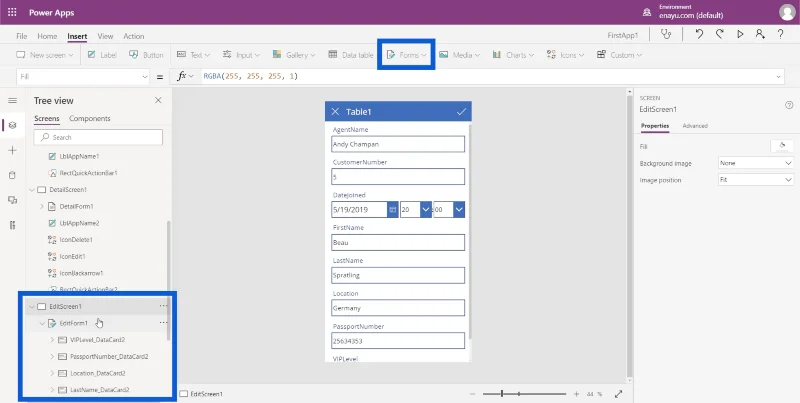This screenshot has width=800, height=403.
Task: Collapse the EditScreen1 tree node
Action: click(32, 307)
